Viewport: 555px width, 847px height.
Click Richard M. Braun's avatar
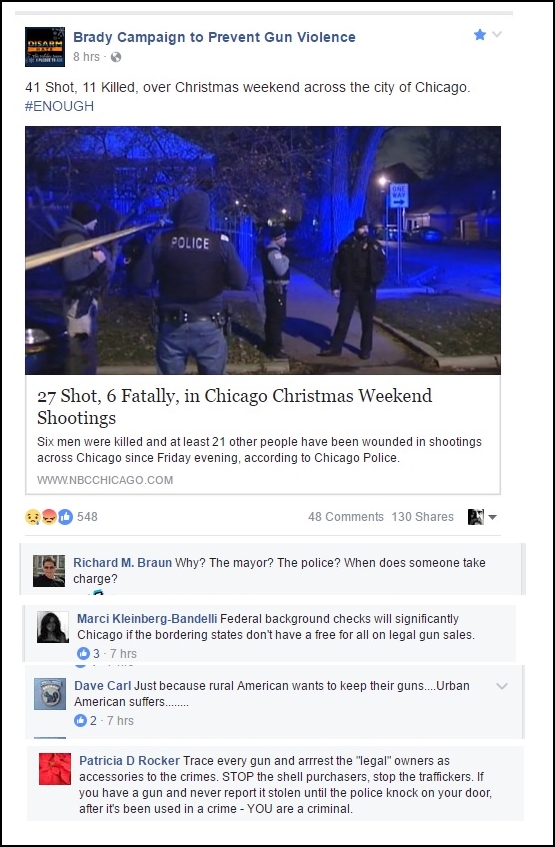[x=49, y=571]
